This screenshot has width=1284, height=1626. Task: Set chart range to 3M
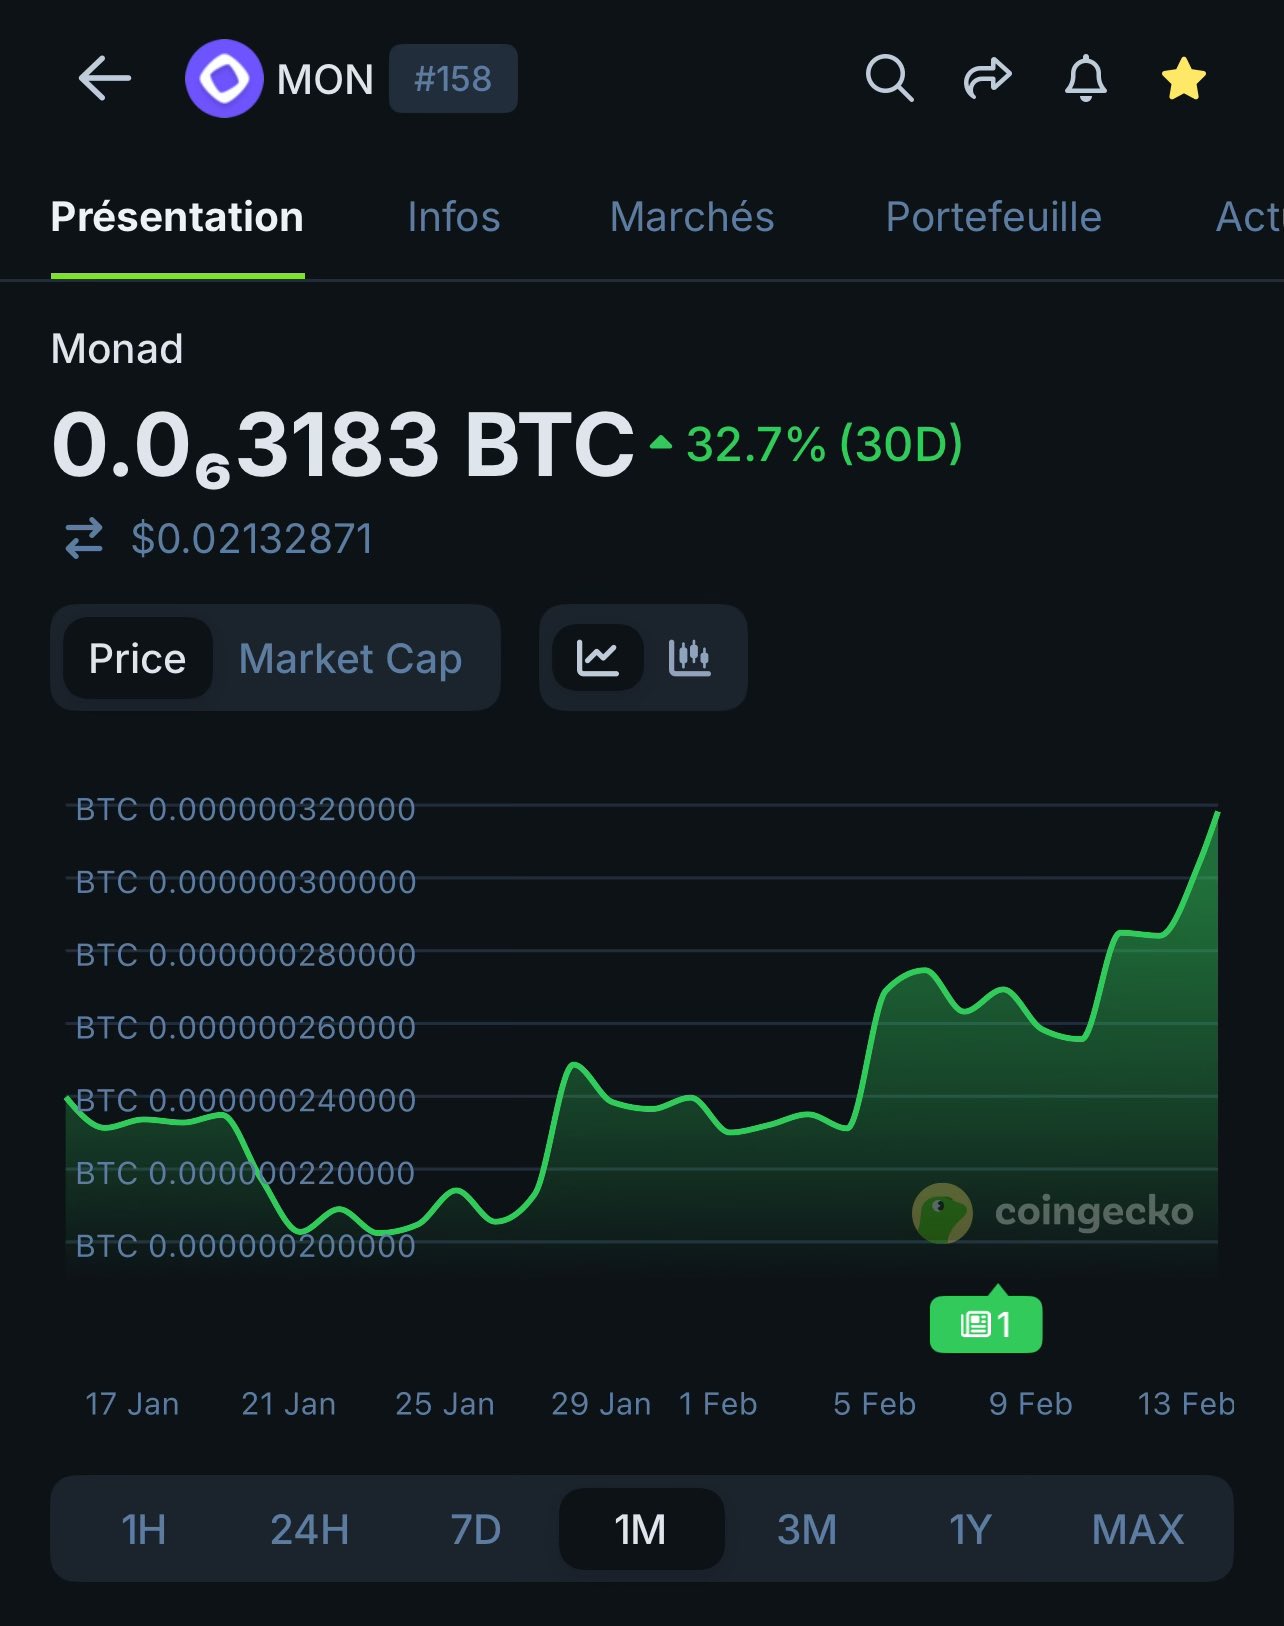tap(806, 1529)
